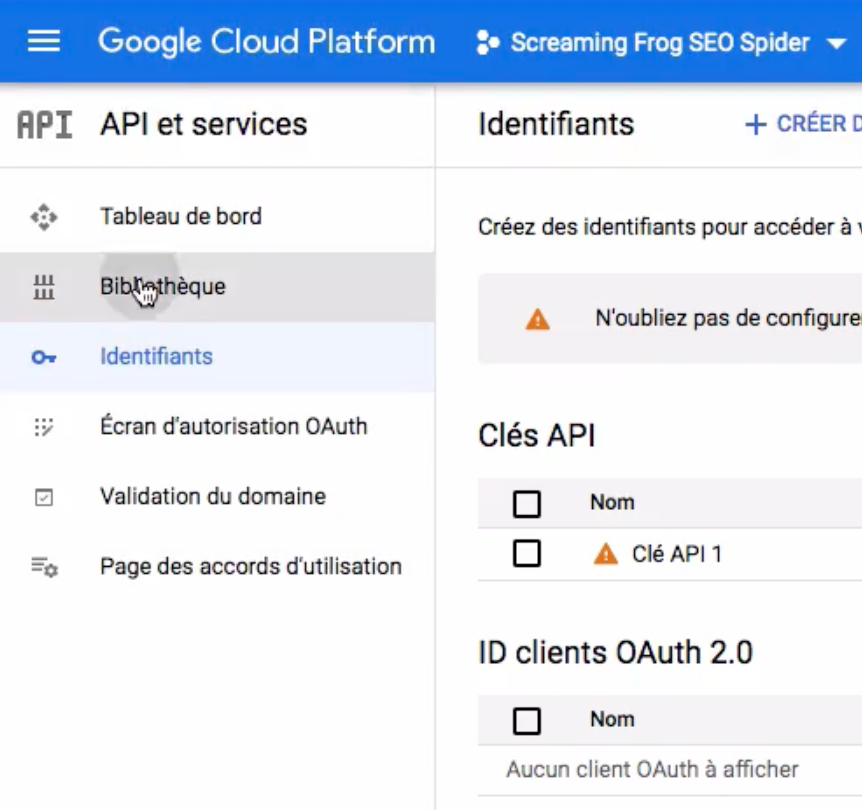Viewport: 862px width, 810px height.
Task: Go to Bibliothèque in sidebar
Action: point(217,286)
